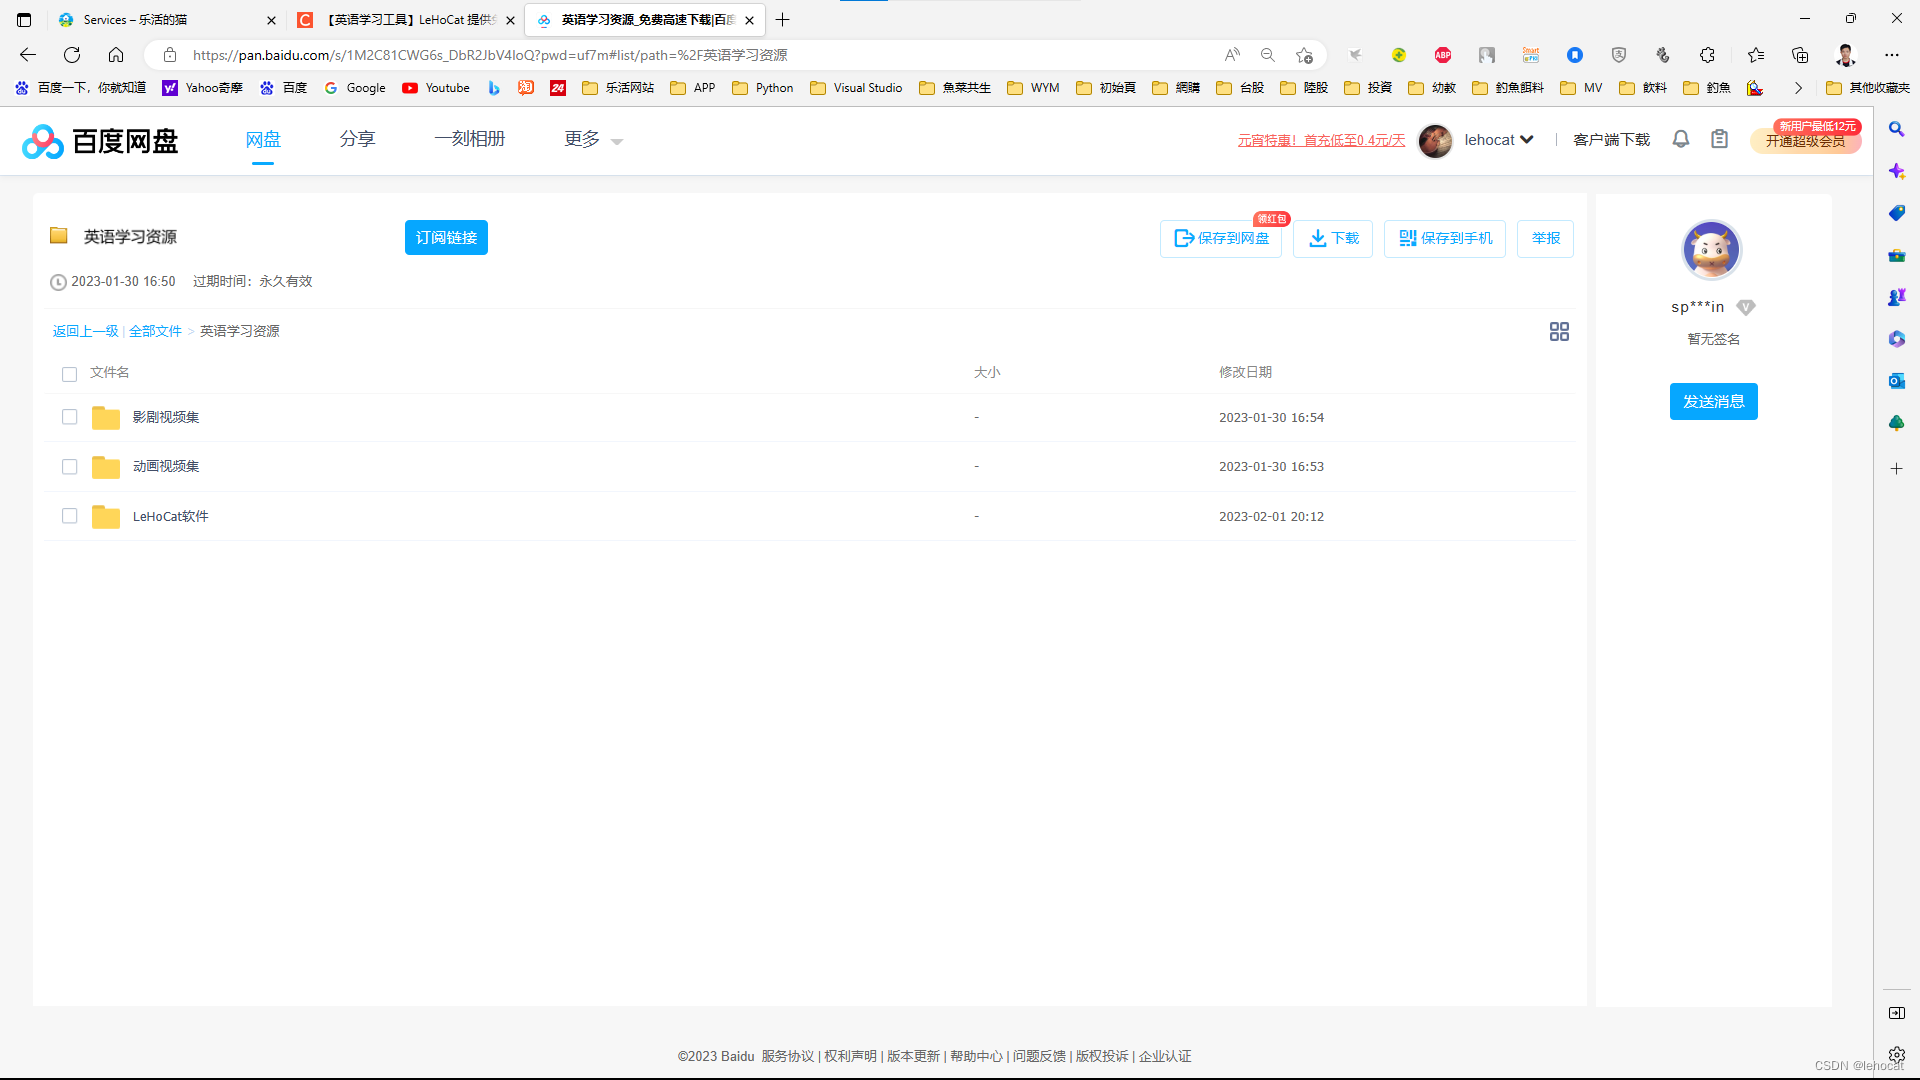Open the notification bell icon
This screenshot has height=1080, width=1920.
(1681, 139)
